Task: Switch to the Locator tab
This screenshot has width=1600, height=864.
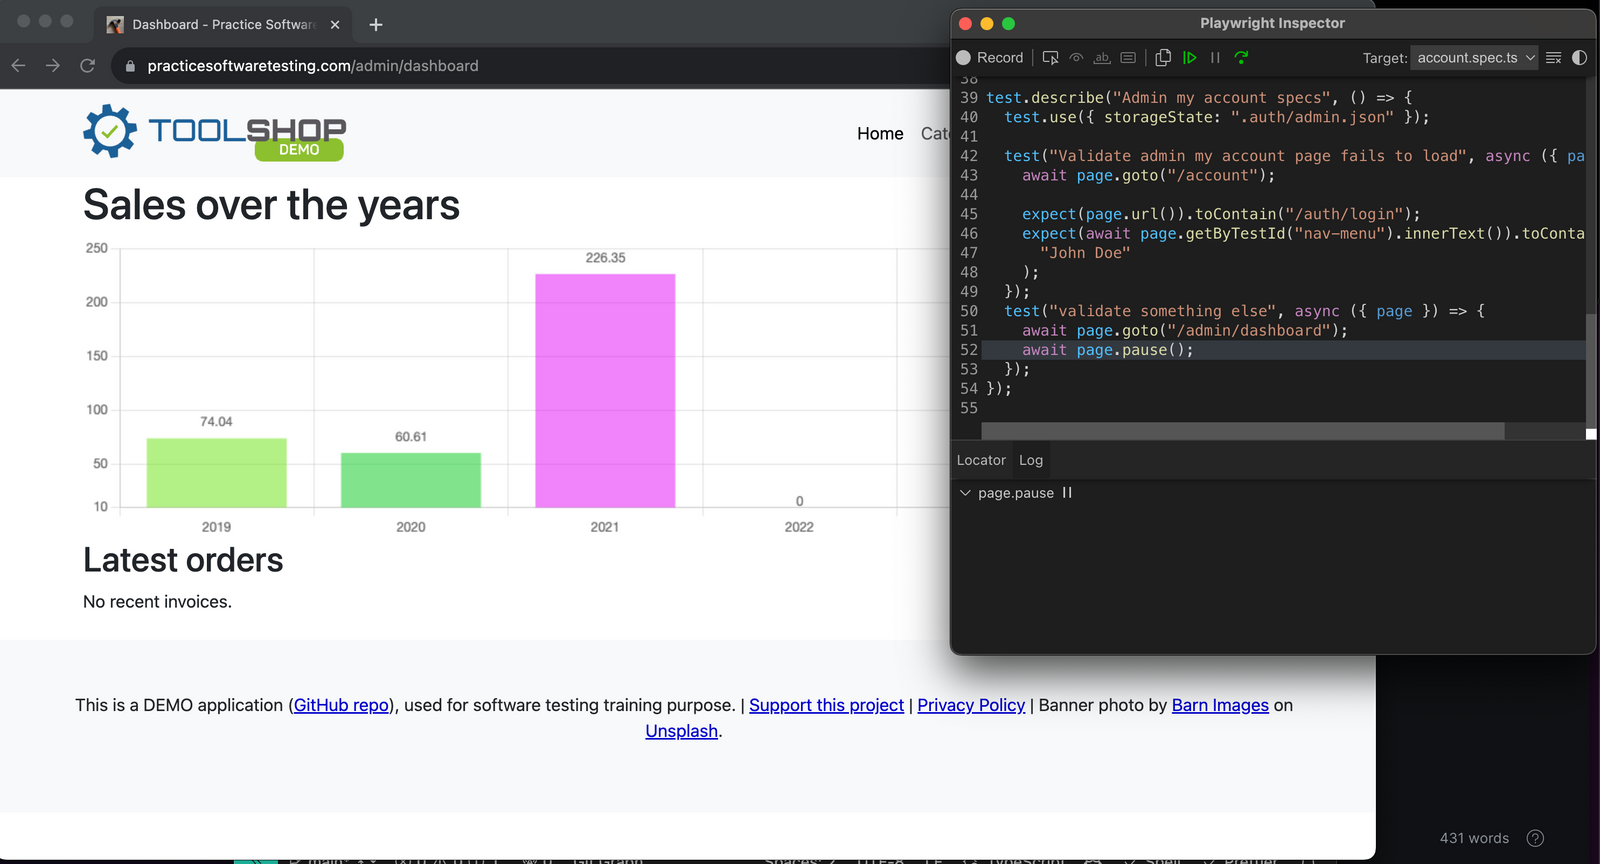Action: coord(981,460)
